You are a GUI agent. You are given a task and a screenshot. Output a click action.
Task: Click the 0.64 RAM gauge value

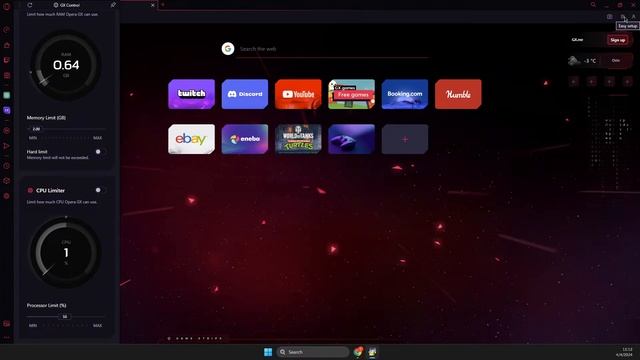[x=66, y=65]
